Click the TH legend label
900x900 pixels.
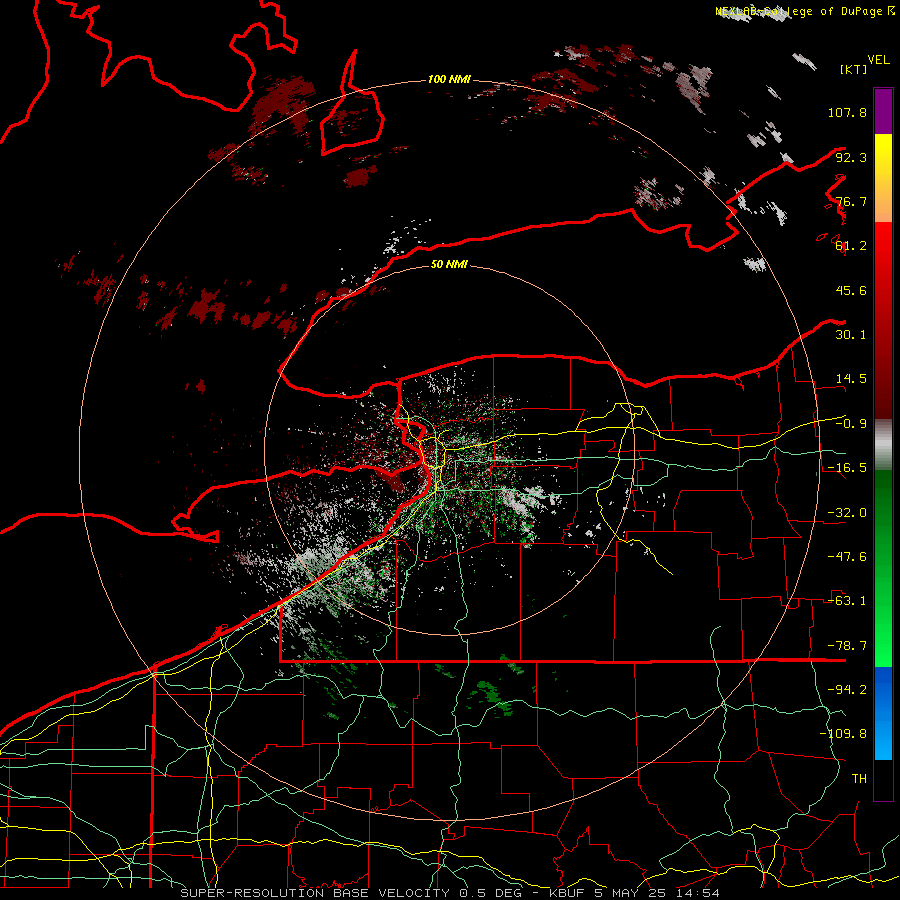point(859,779)
